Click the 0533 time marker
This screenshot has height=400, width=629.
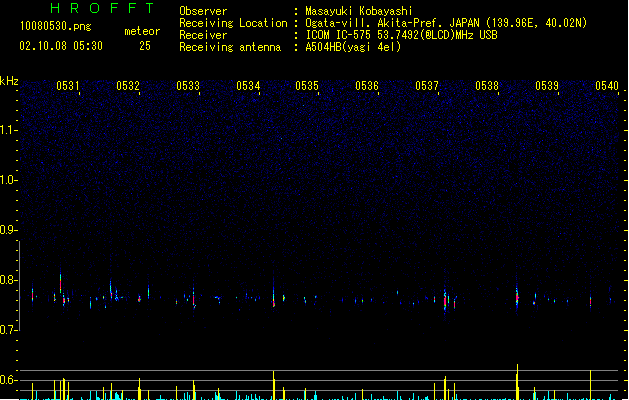pyautogui.click(x=188, y=86)
